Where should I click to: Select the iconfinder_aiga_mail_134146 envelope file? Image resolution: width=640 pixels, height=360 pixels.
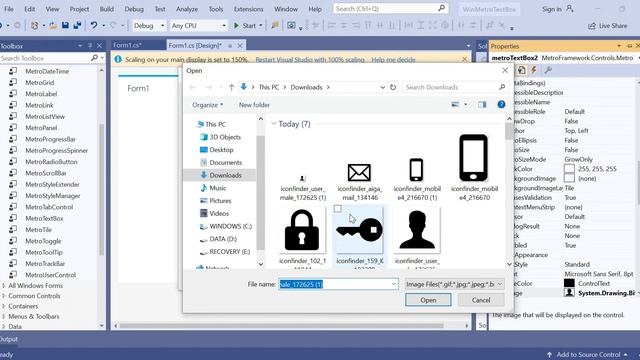360,181
